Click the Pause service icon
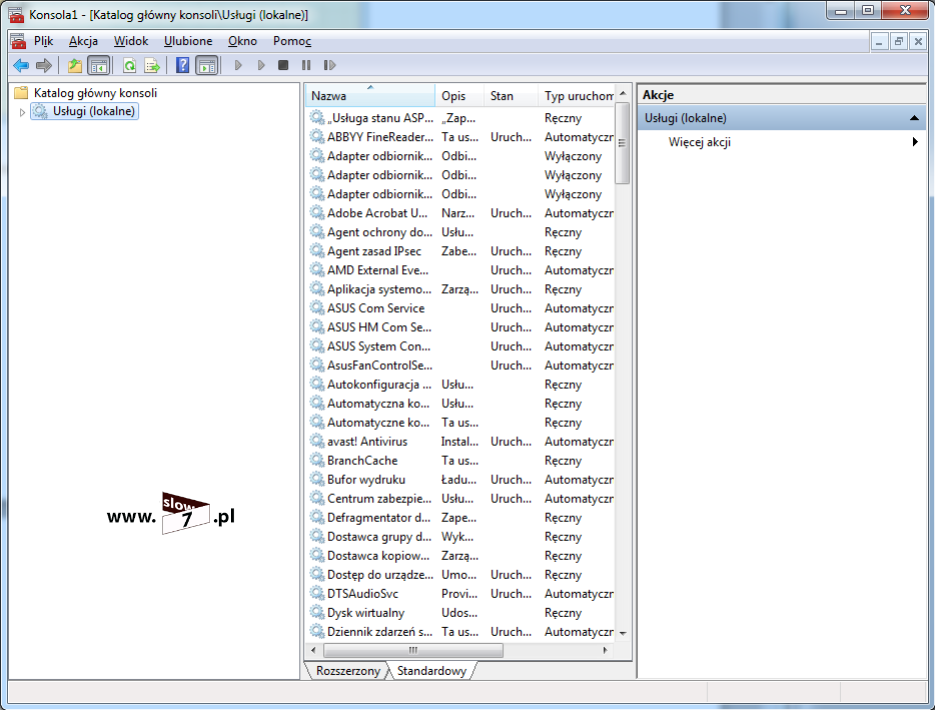This screenshot has height=710, width=935. click(x=306, y=65)
